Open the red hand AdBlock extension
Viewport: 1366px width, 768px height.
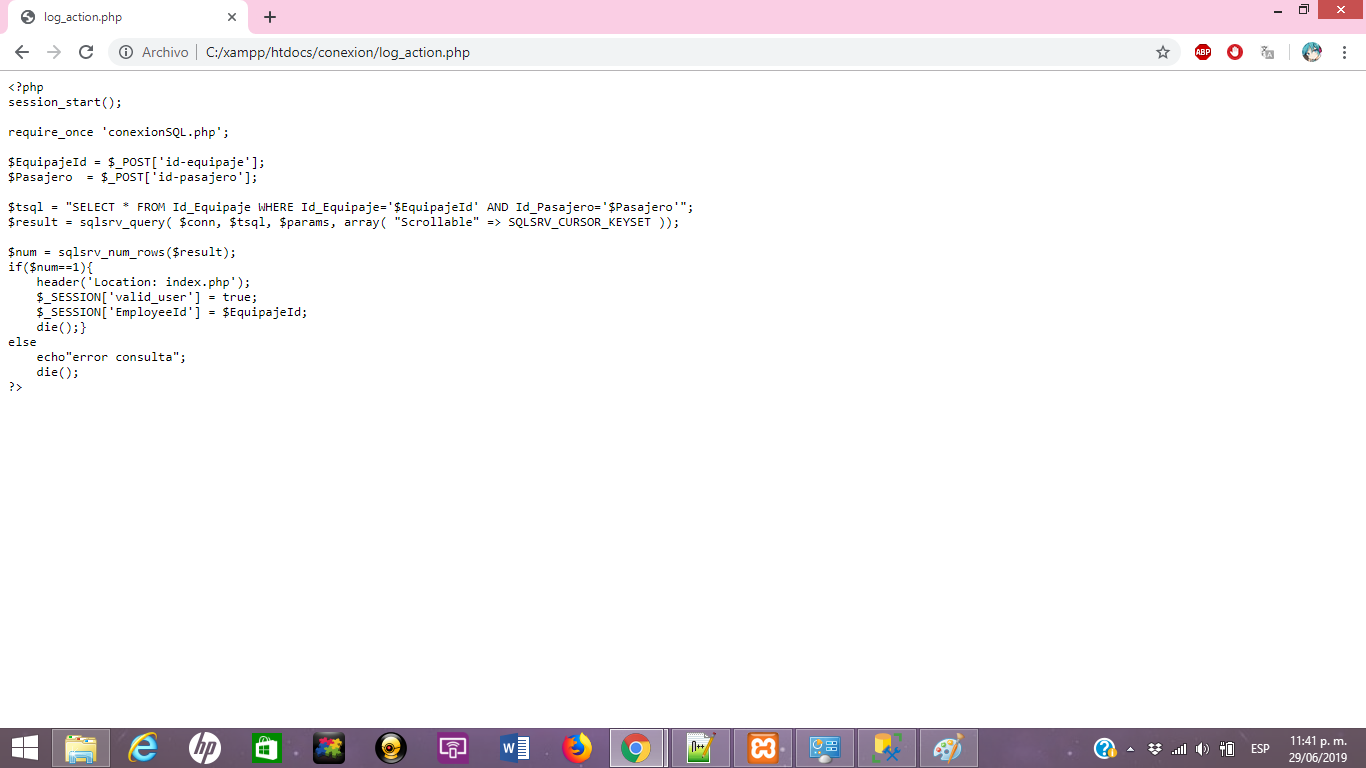click(x=1235, y=52)
